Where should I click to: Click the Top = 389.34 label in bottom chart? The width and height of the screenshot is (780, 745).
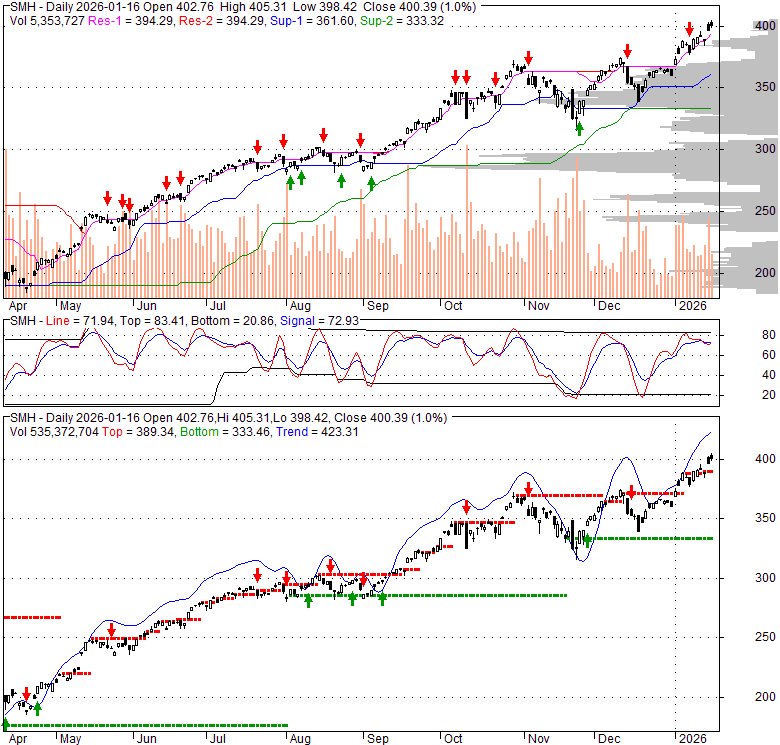click(138, 432)
